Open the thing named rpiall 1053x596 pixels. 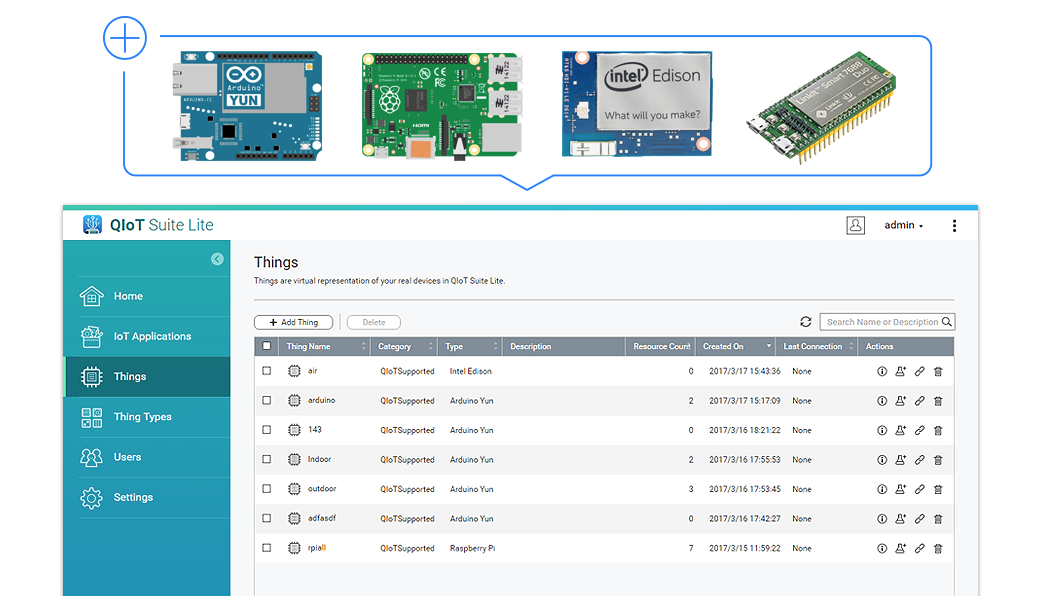point(316,548)
